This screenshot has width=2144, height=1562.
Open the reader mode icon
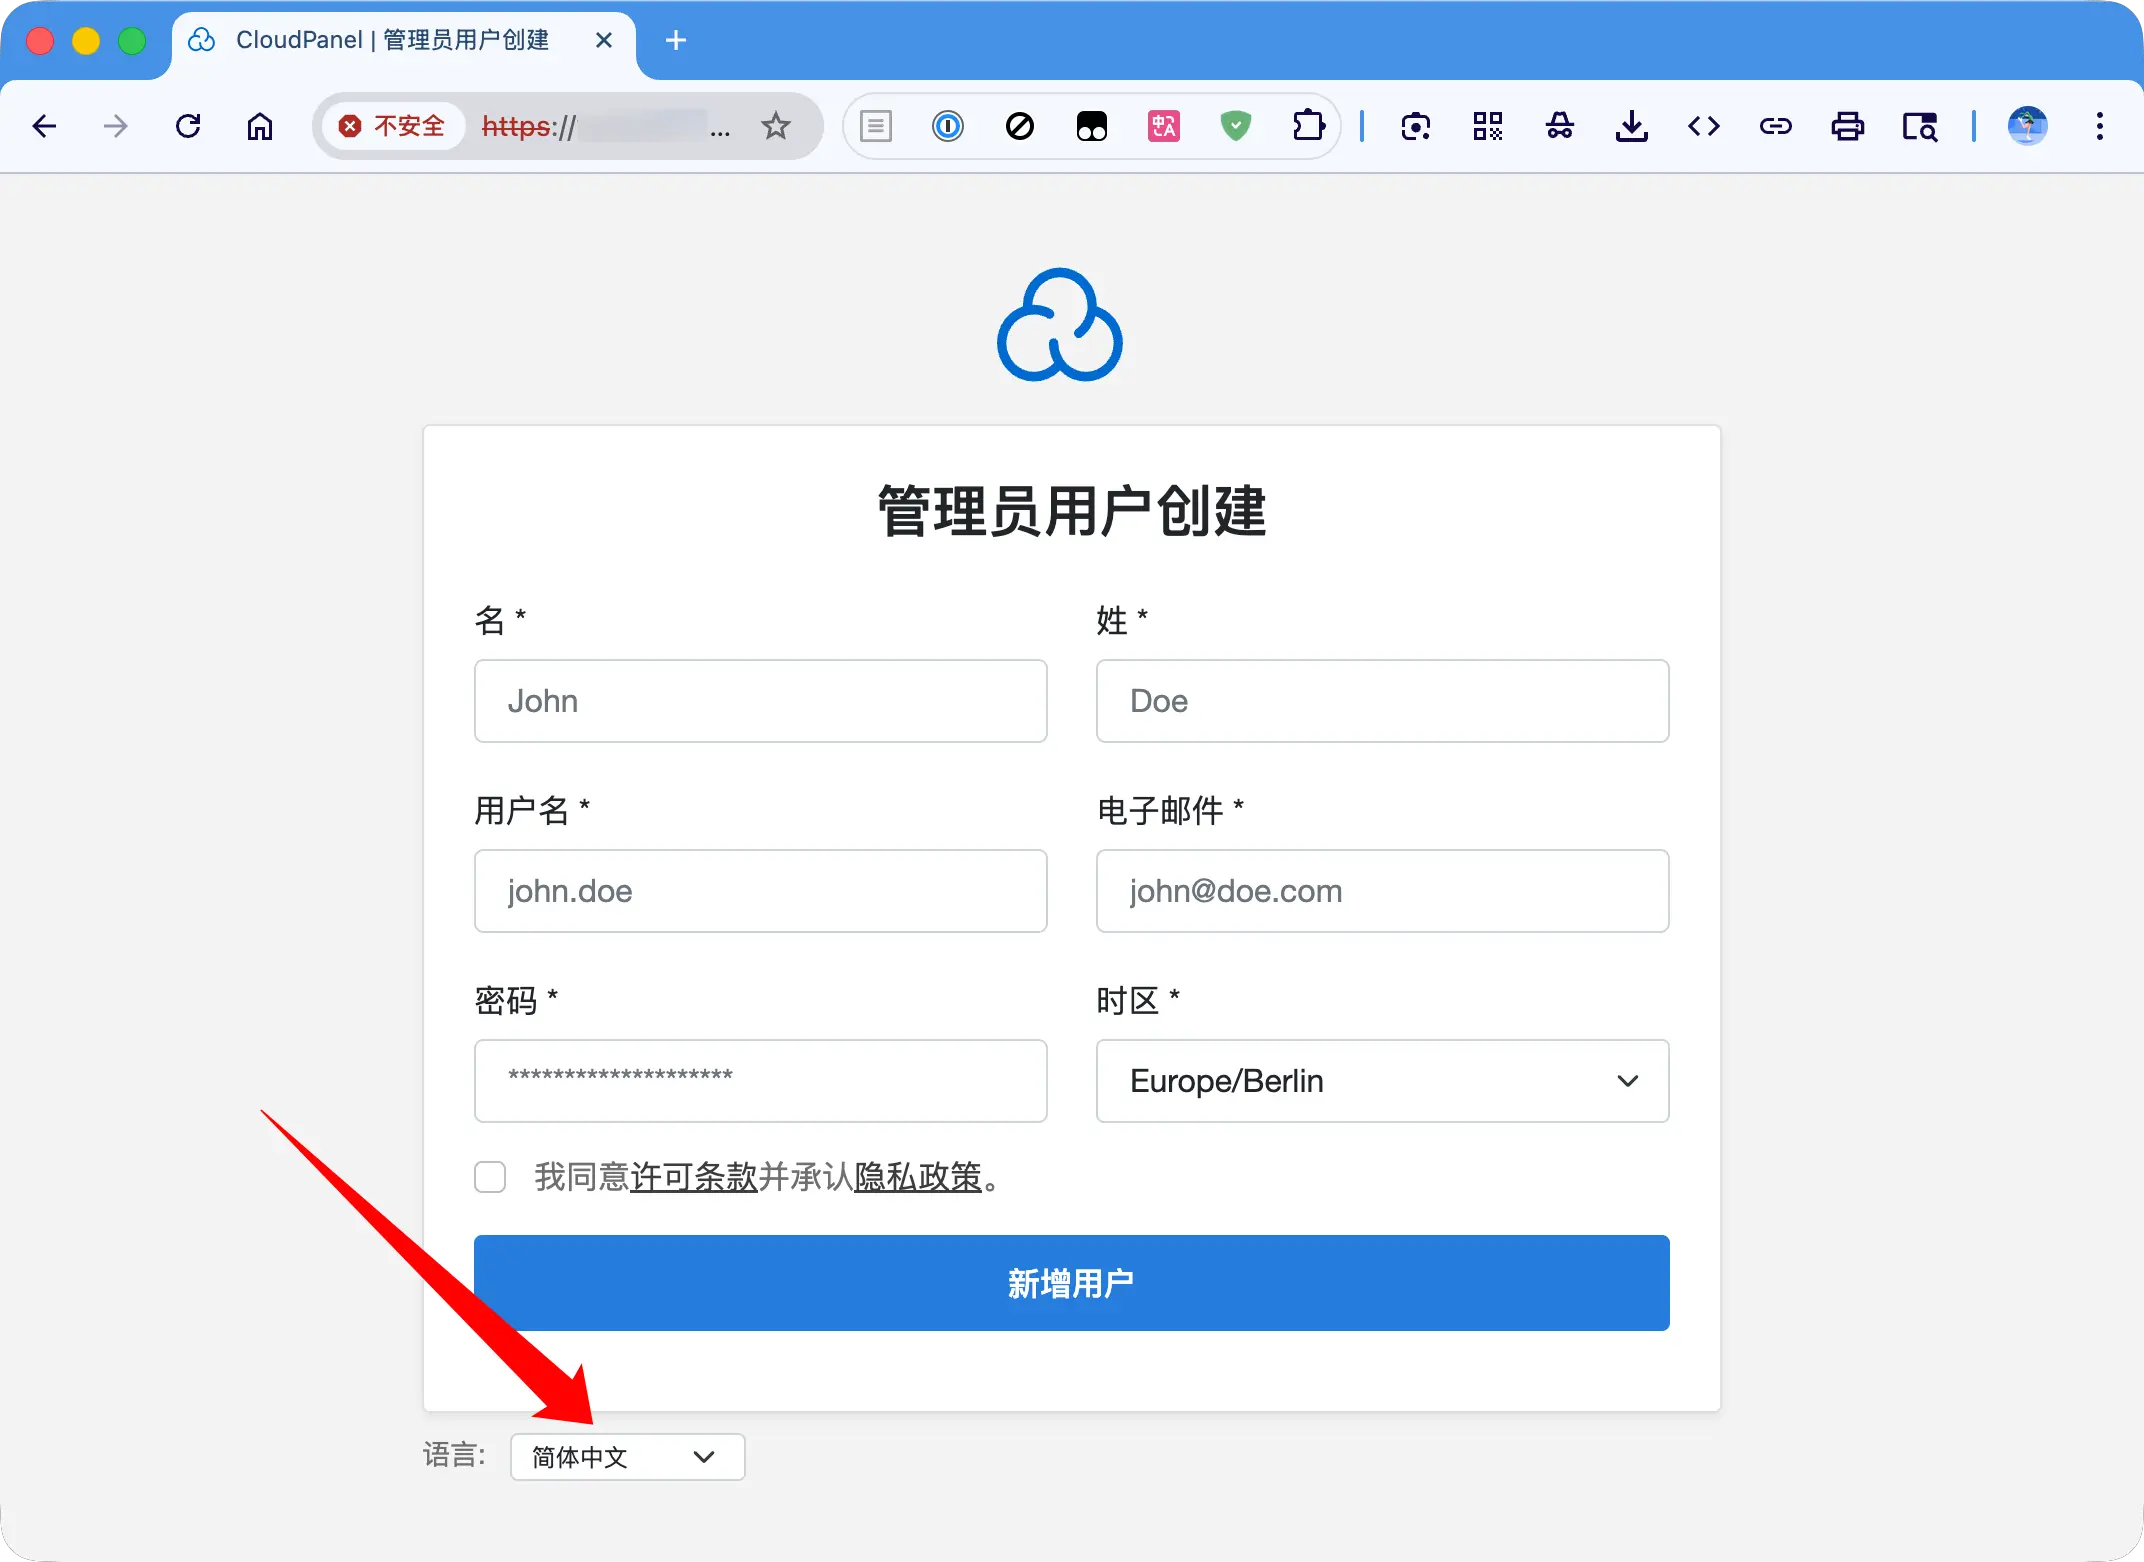coord(875,126)
